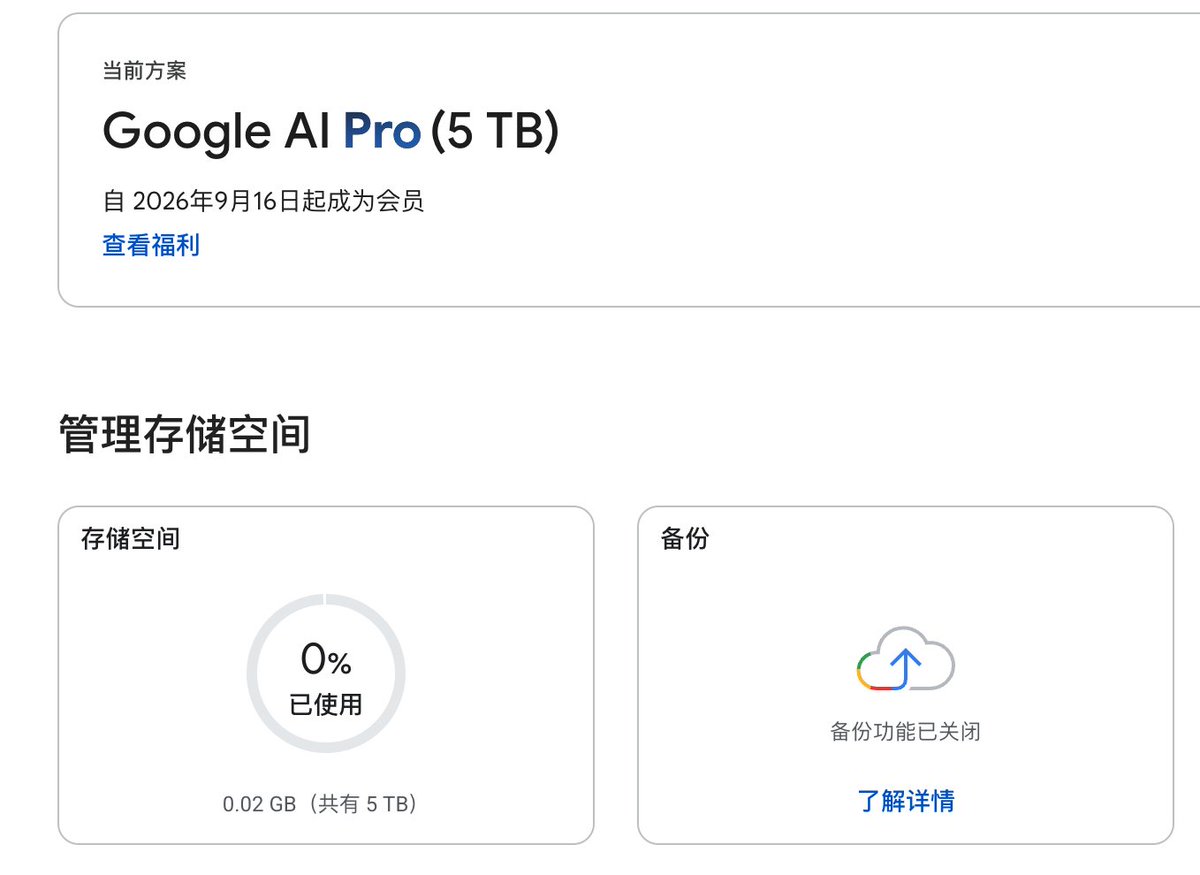Click the 已使用 label inside the ring
Screen dimensions: 1200x875
(x=326, y=705)
